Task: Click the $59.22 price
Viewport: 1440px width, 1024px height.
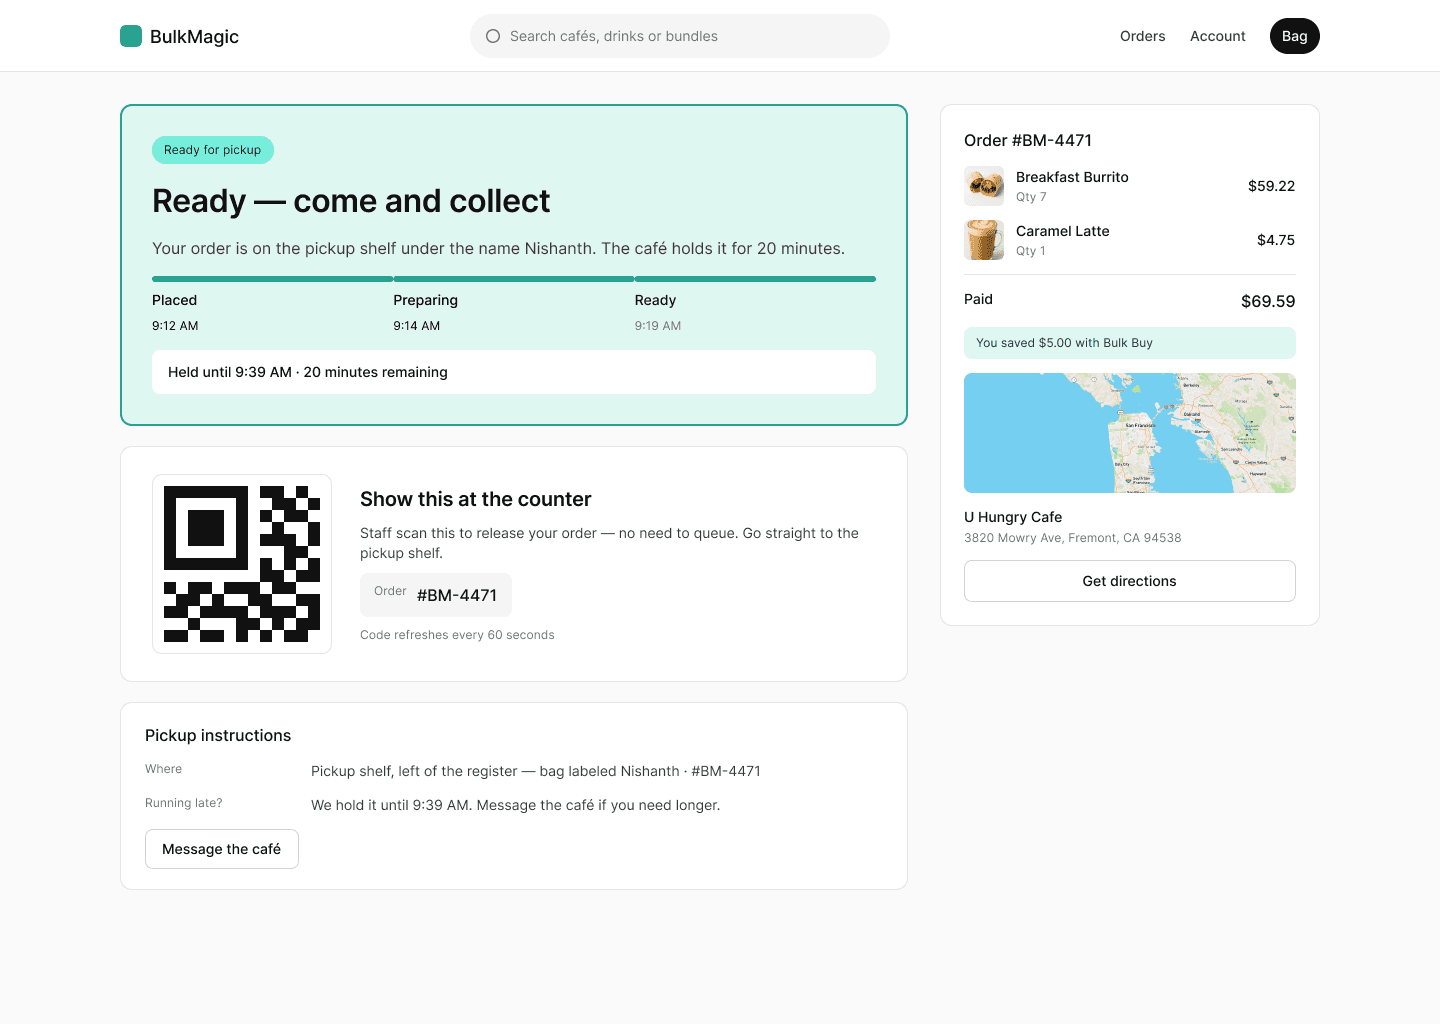Action: click(x=1271, y=186)
